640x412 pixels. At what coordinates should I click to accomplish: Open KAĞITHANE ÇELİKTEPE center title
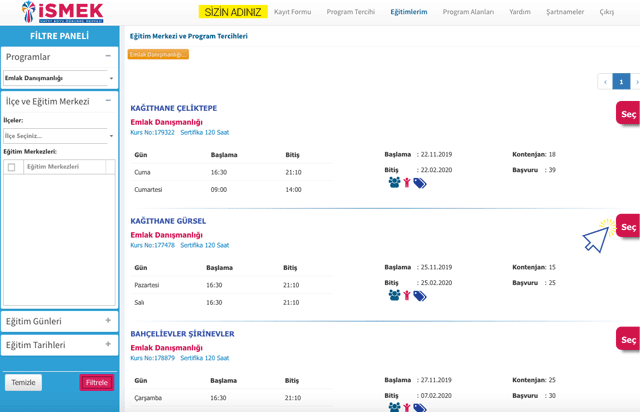coord(173,108)
